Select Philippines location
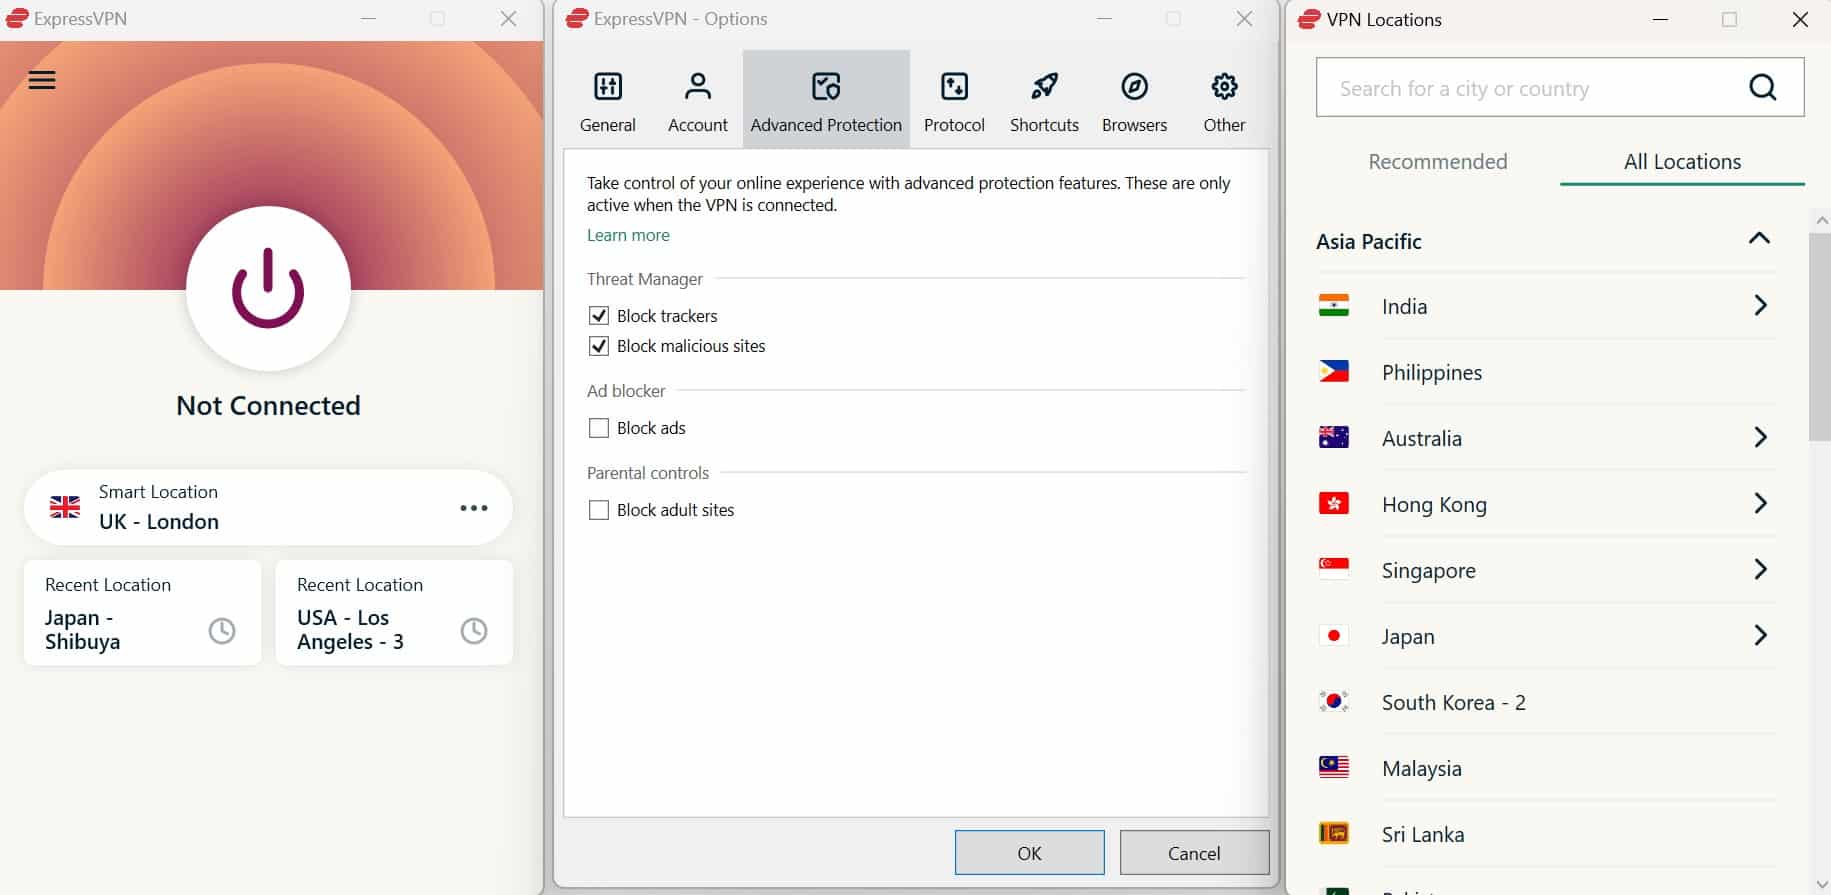This screenshot has height=895, width=1831. (x=1546, y=372)
